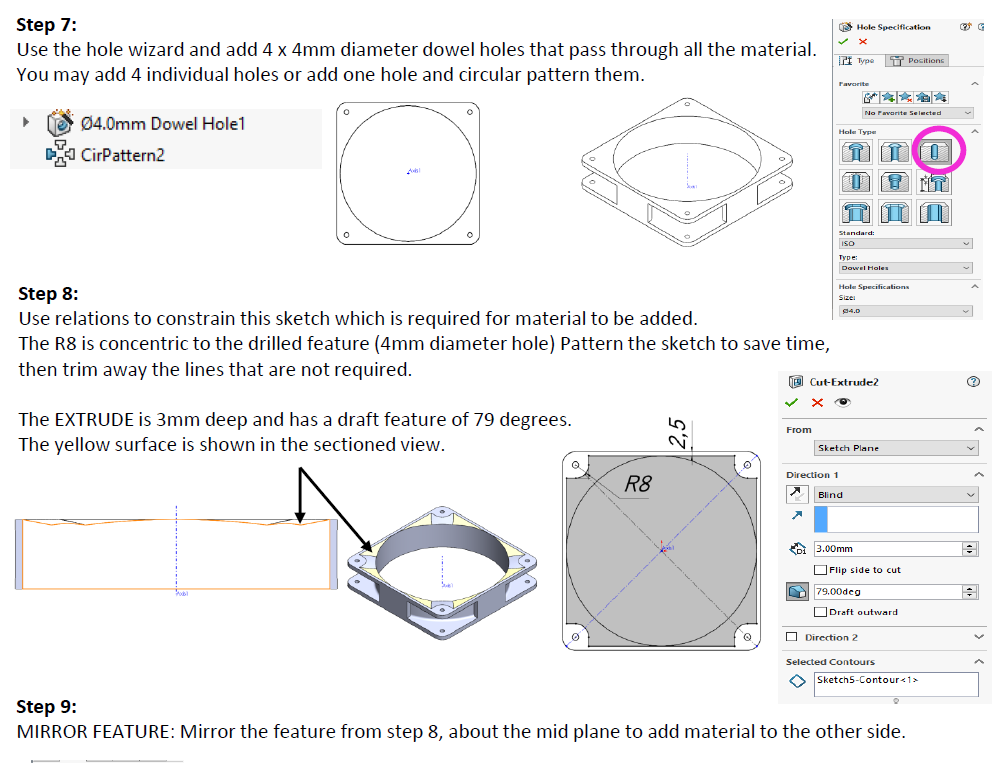This screenshot has width=1008, height=763.
Task: Collapse the Selected Contours section
Action: (x=979, y=661)
